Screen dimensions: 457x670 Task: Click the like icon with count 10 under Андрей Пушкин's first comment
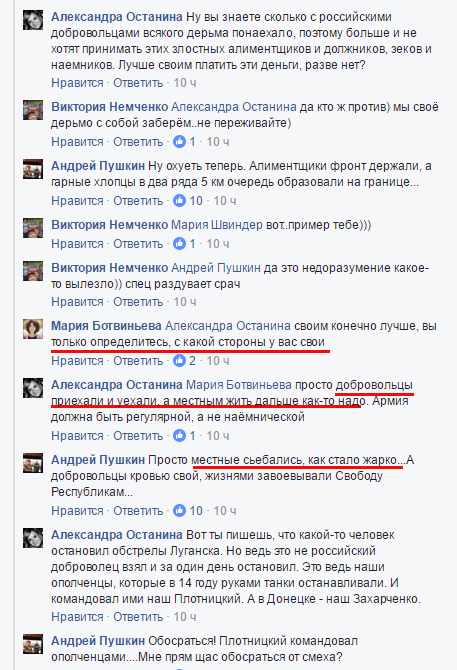179,200
